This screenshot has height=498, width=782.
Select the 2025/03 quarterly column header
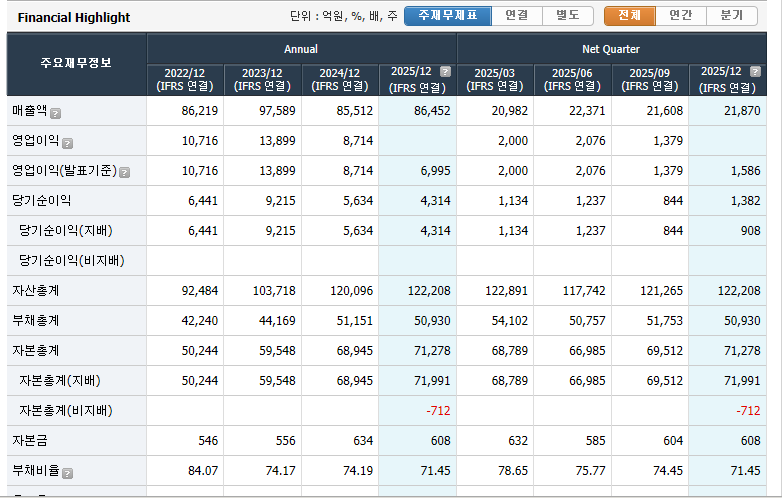click(x=495, y=79)
